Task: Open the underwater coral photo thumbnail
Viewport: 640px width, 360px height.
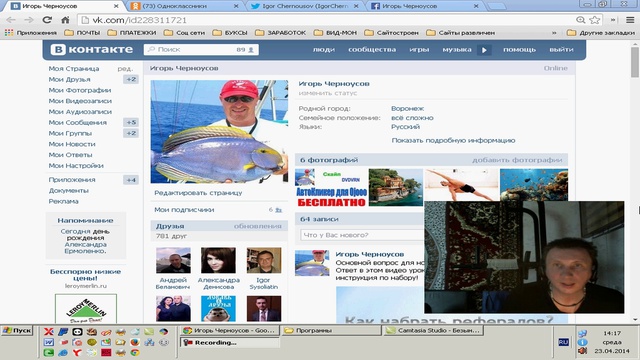Action: (x=534, y=185)
